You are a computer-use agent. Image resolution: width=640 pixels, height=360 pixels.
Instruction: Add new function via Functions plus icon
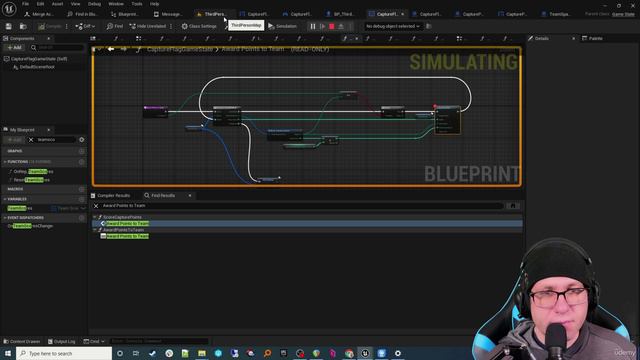pos(82,162)
